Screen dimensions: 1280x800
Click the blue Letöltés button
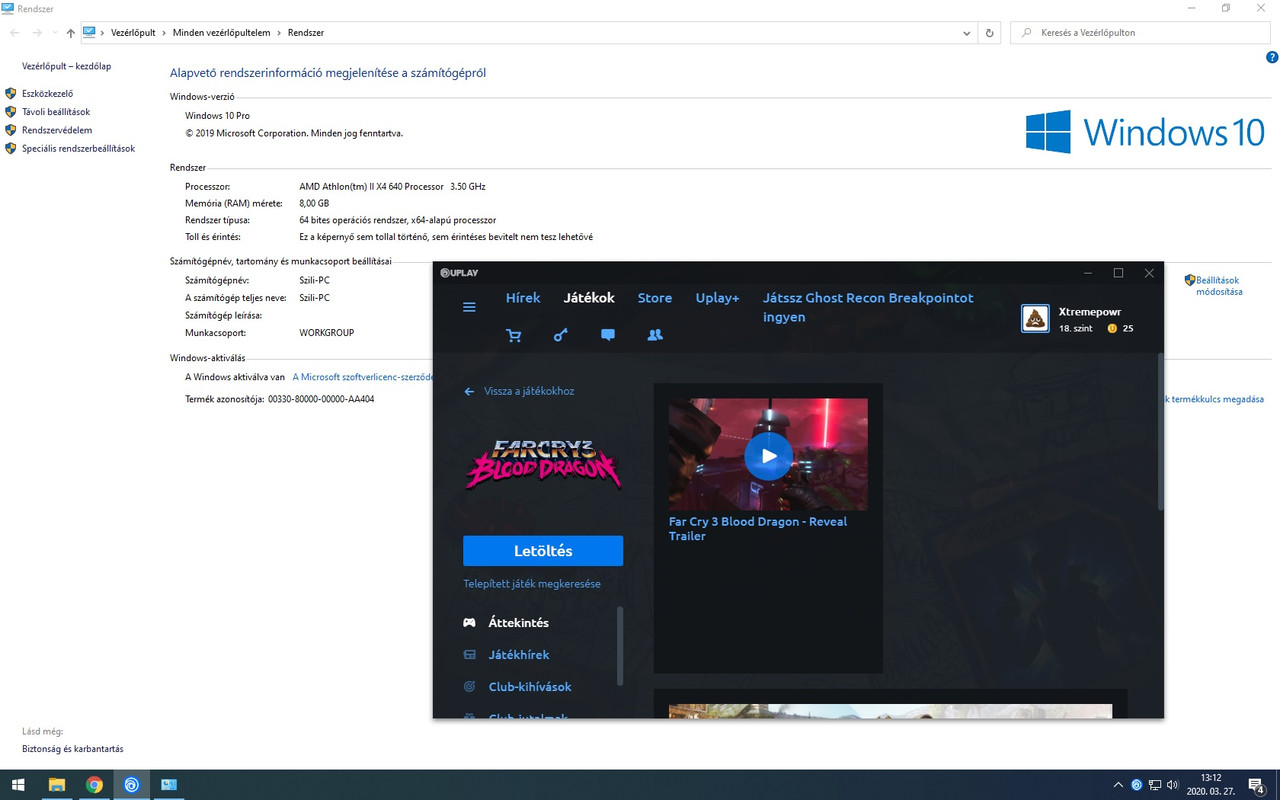pyautogui.click(x=543, y=551)
